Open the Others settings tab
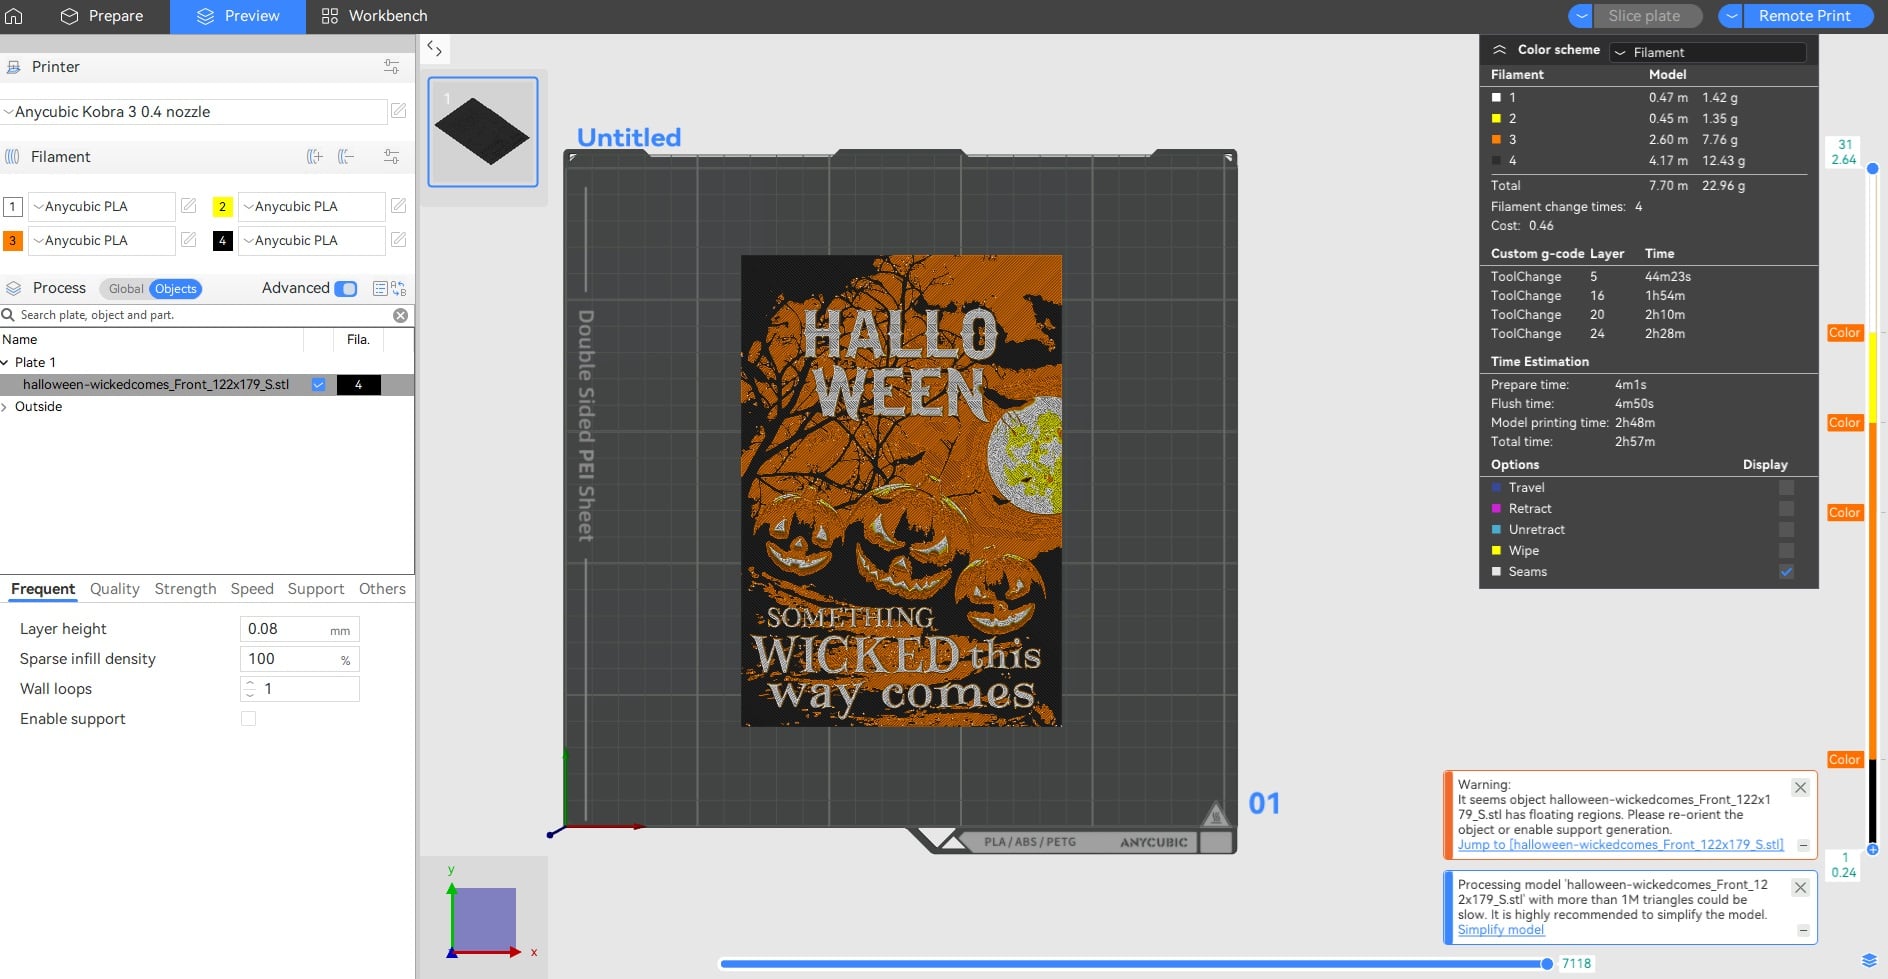1888x979 pixels. (x=382, y=589)
